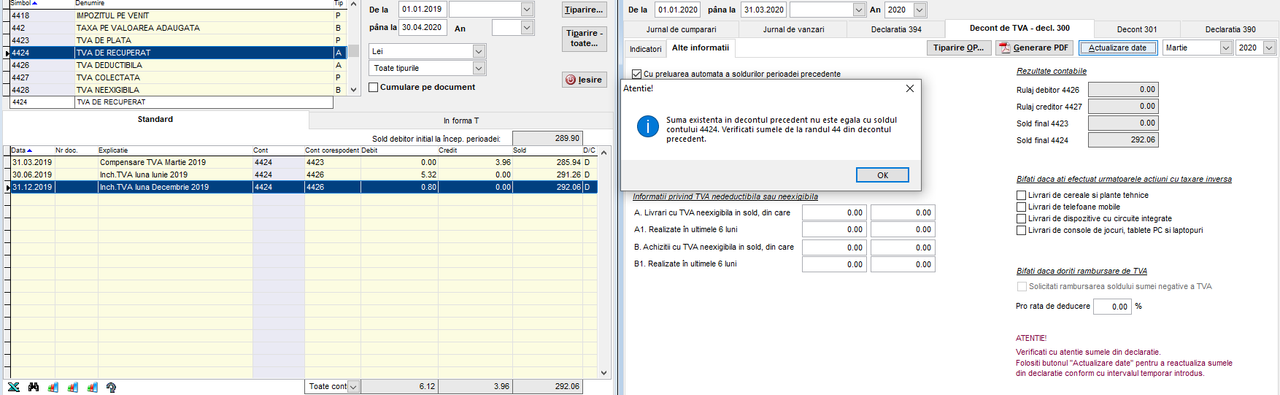The image size is (1280, 395).
Task: Click the Excel export icon
Action: 14,386
